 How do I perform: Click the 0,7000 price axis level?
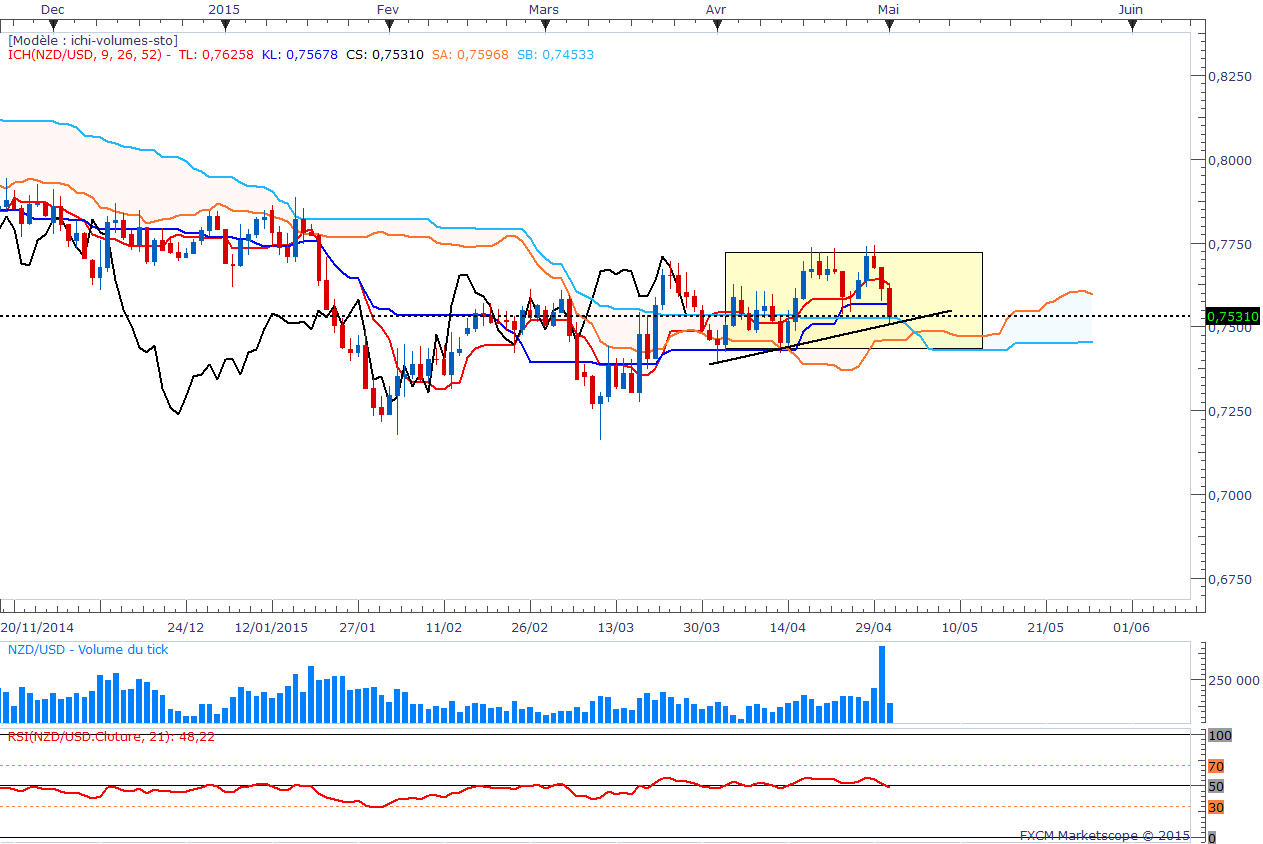coord(1230,495)
